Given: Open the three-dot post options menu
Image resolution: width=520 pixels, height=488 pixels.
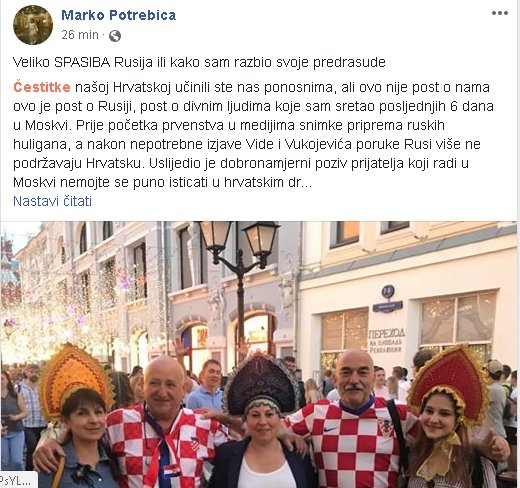Looking at the screenshot, I should click(500, 13).
